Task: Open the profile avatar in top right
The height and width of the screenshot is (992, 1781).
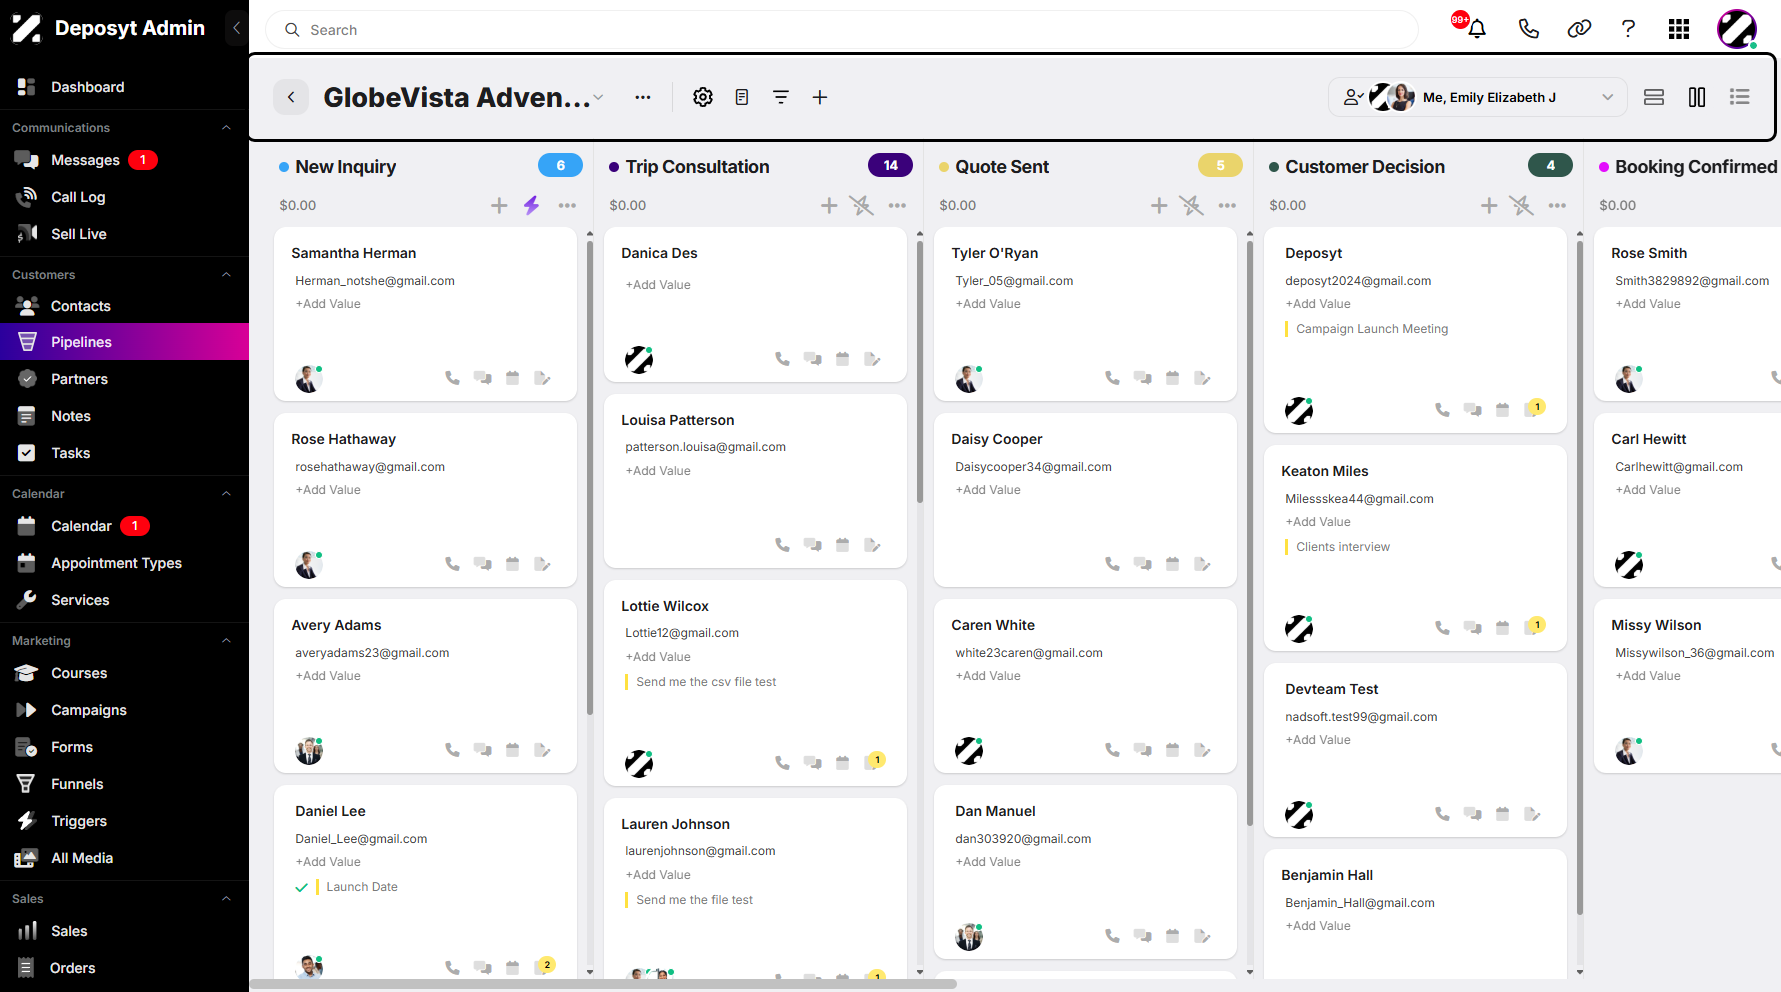Action: 1737,29
